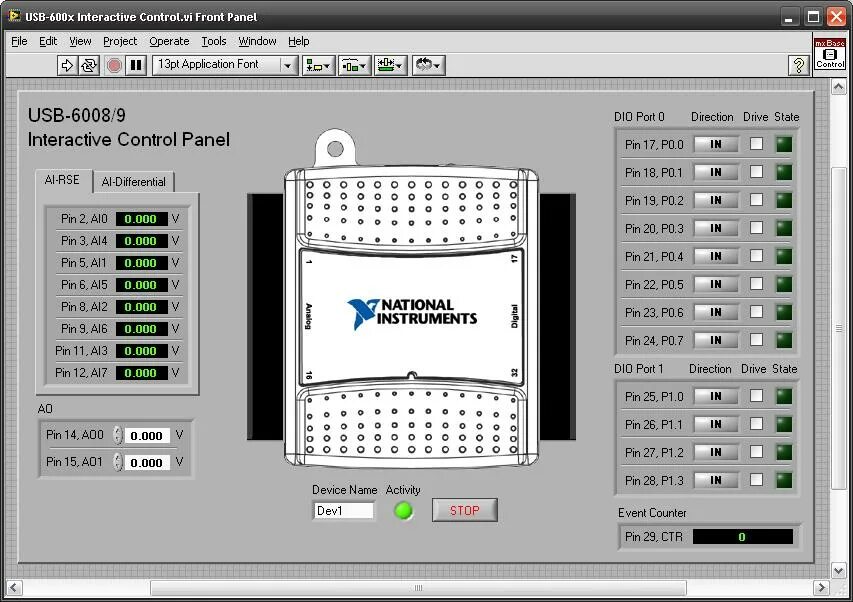The height and width of the screenshot is (602, 853).
Task: Click the State LED for Pin 28, P1.3
Action: [784, 480]
